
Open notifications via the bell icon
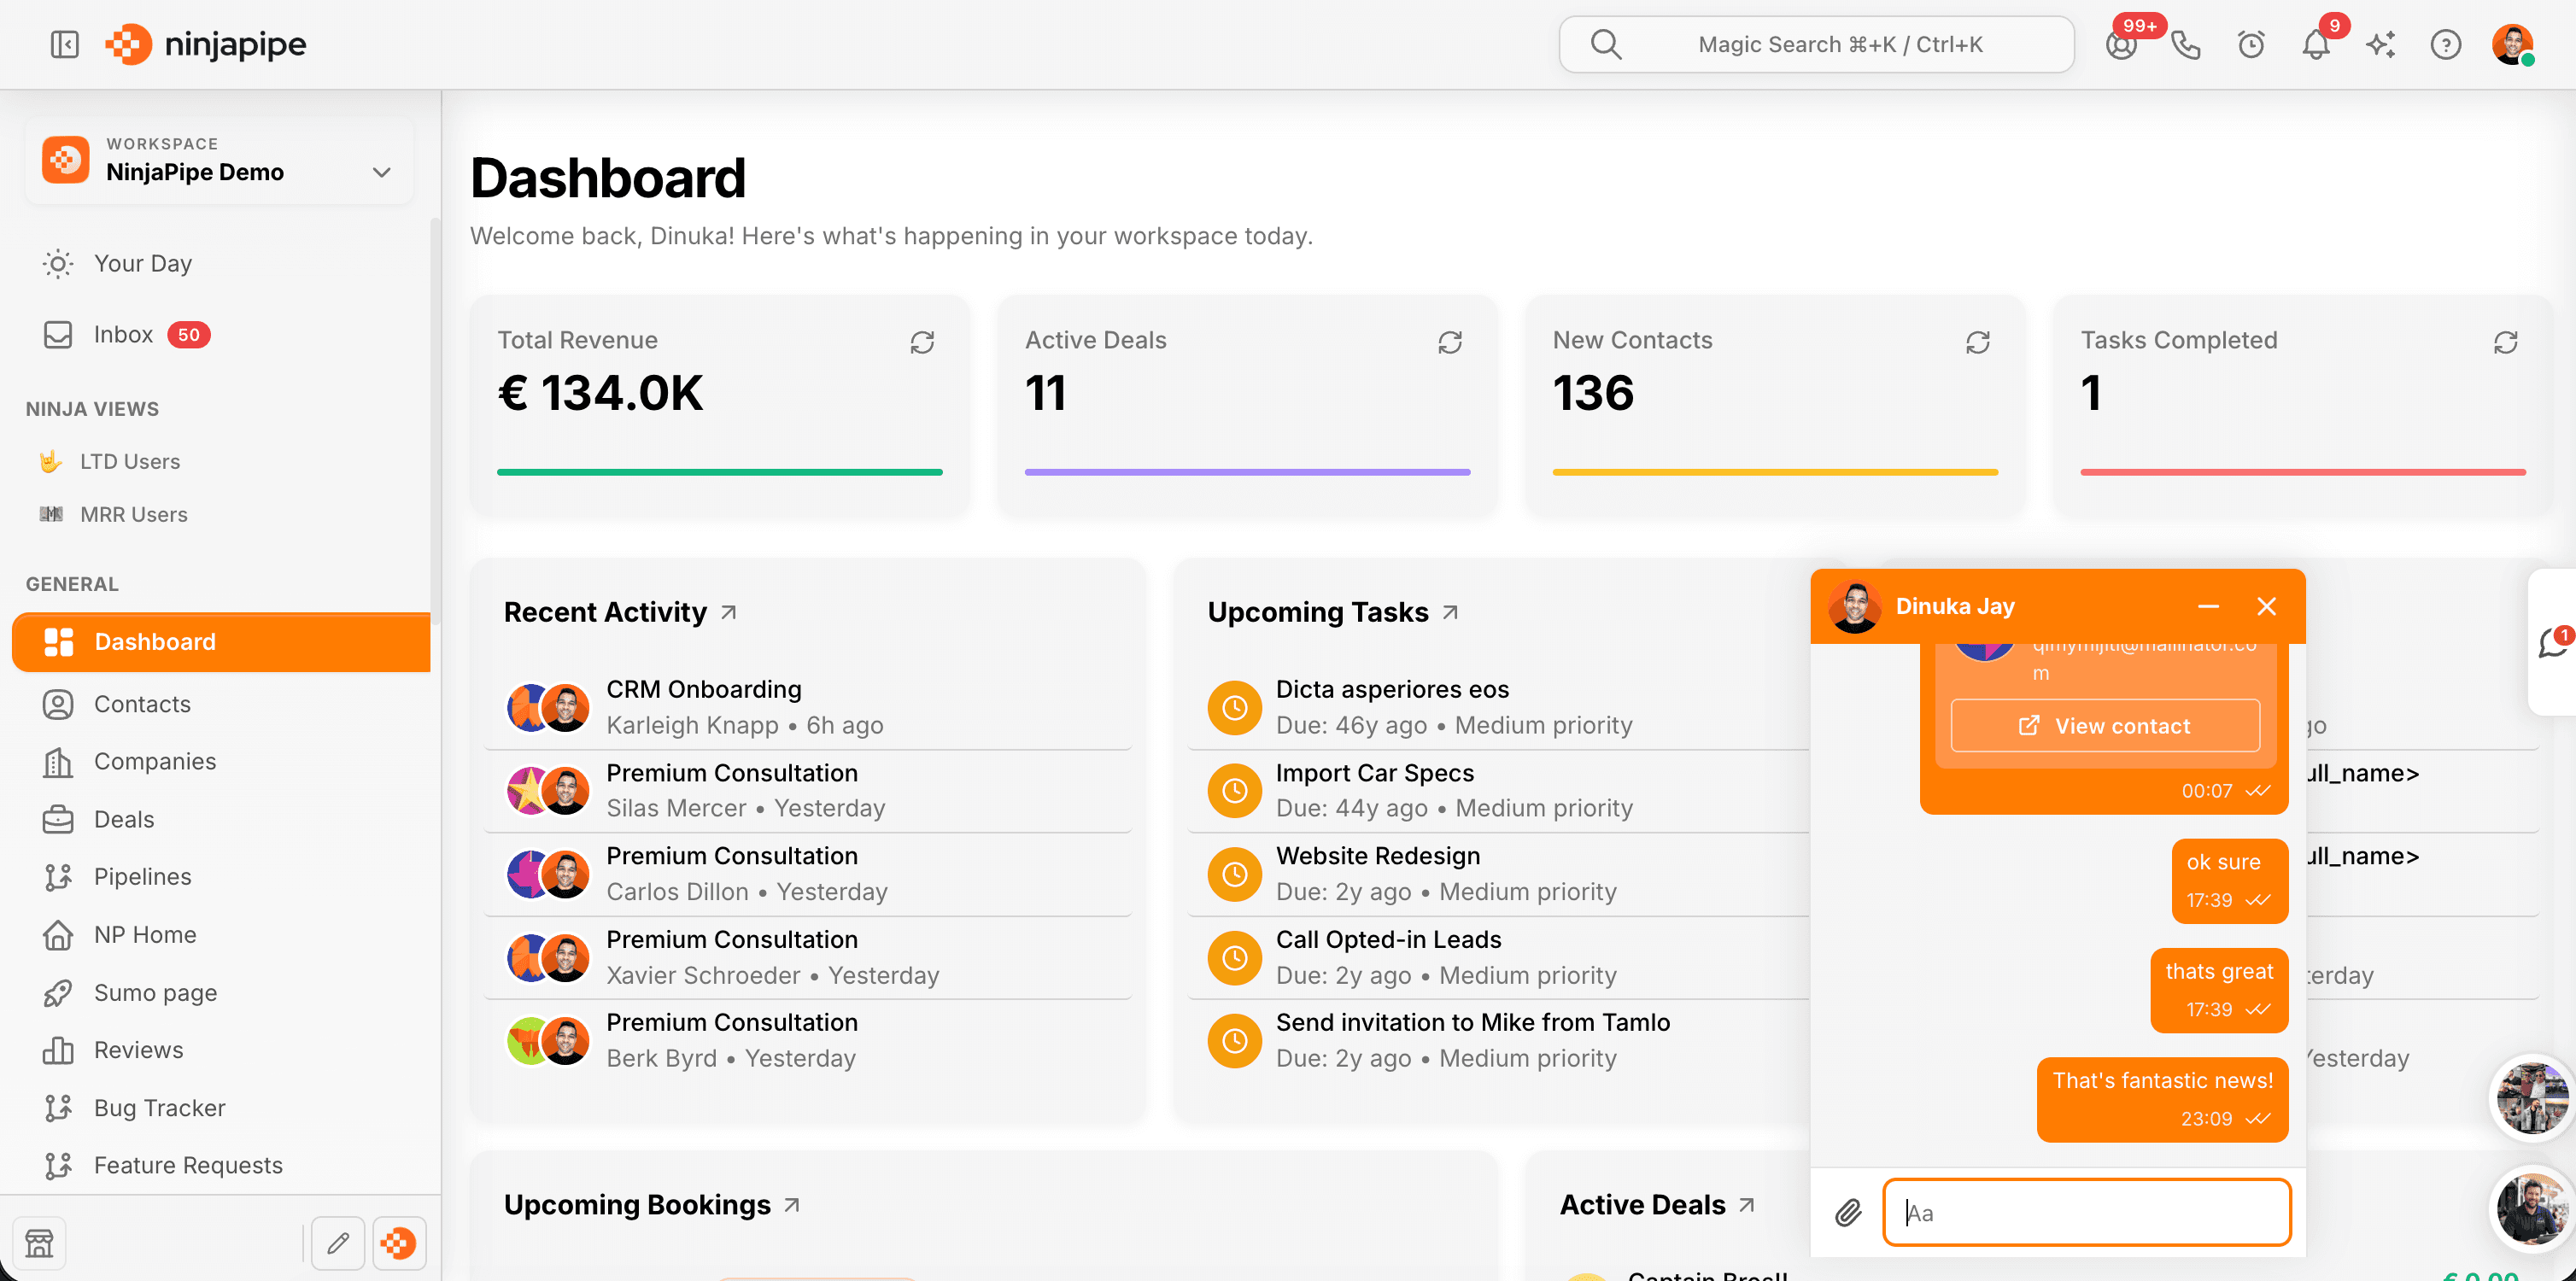point(2315,44)
